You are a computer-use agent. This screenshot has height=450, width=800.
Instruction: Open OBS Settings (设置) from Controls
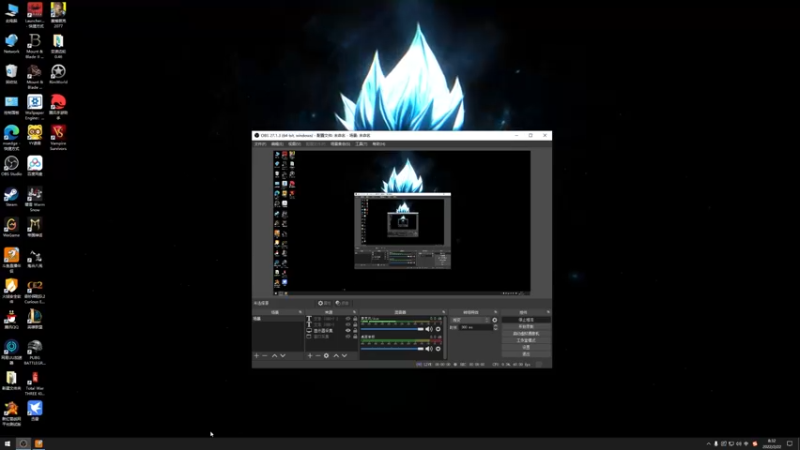[x=526, y=347]
